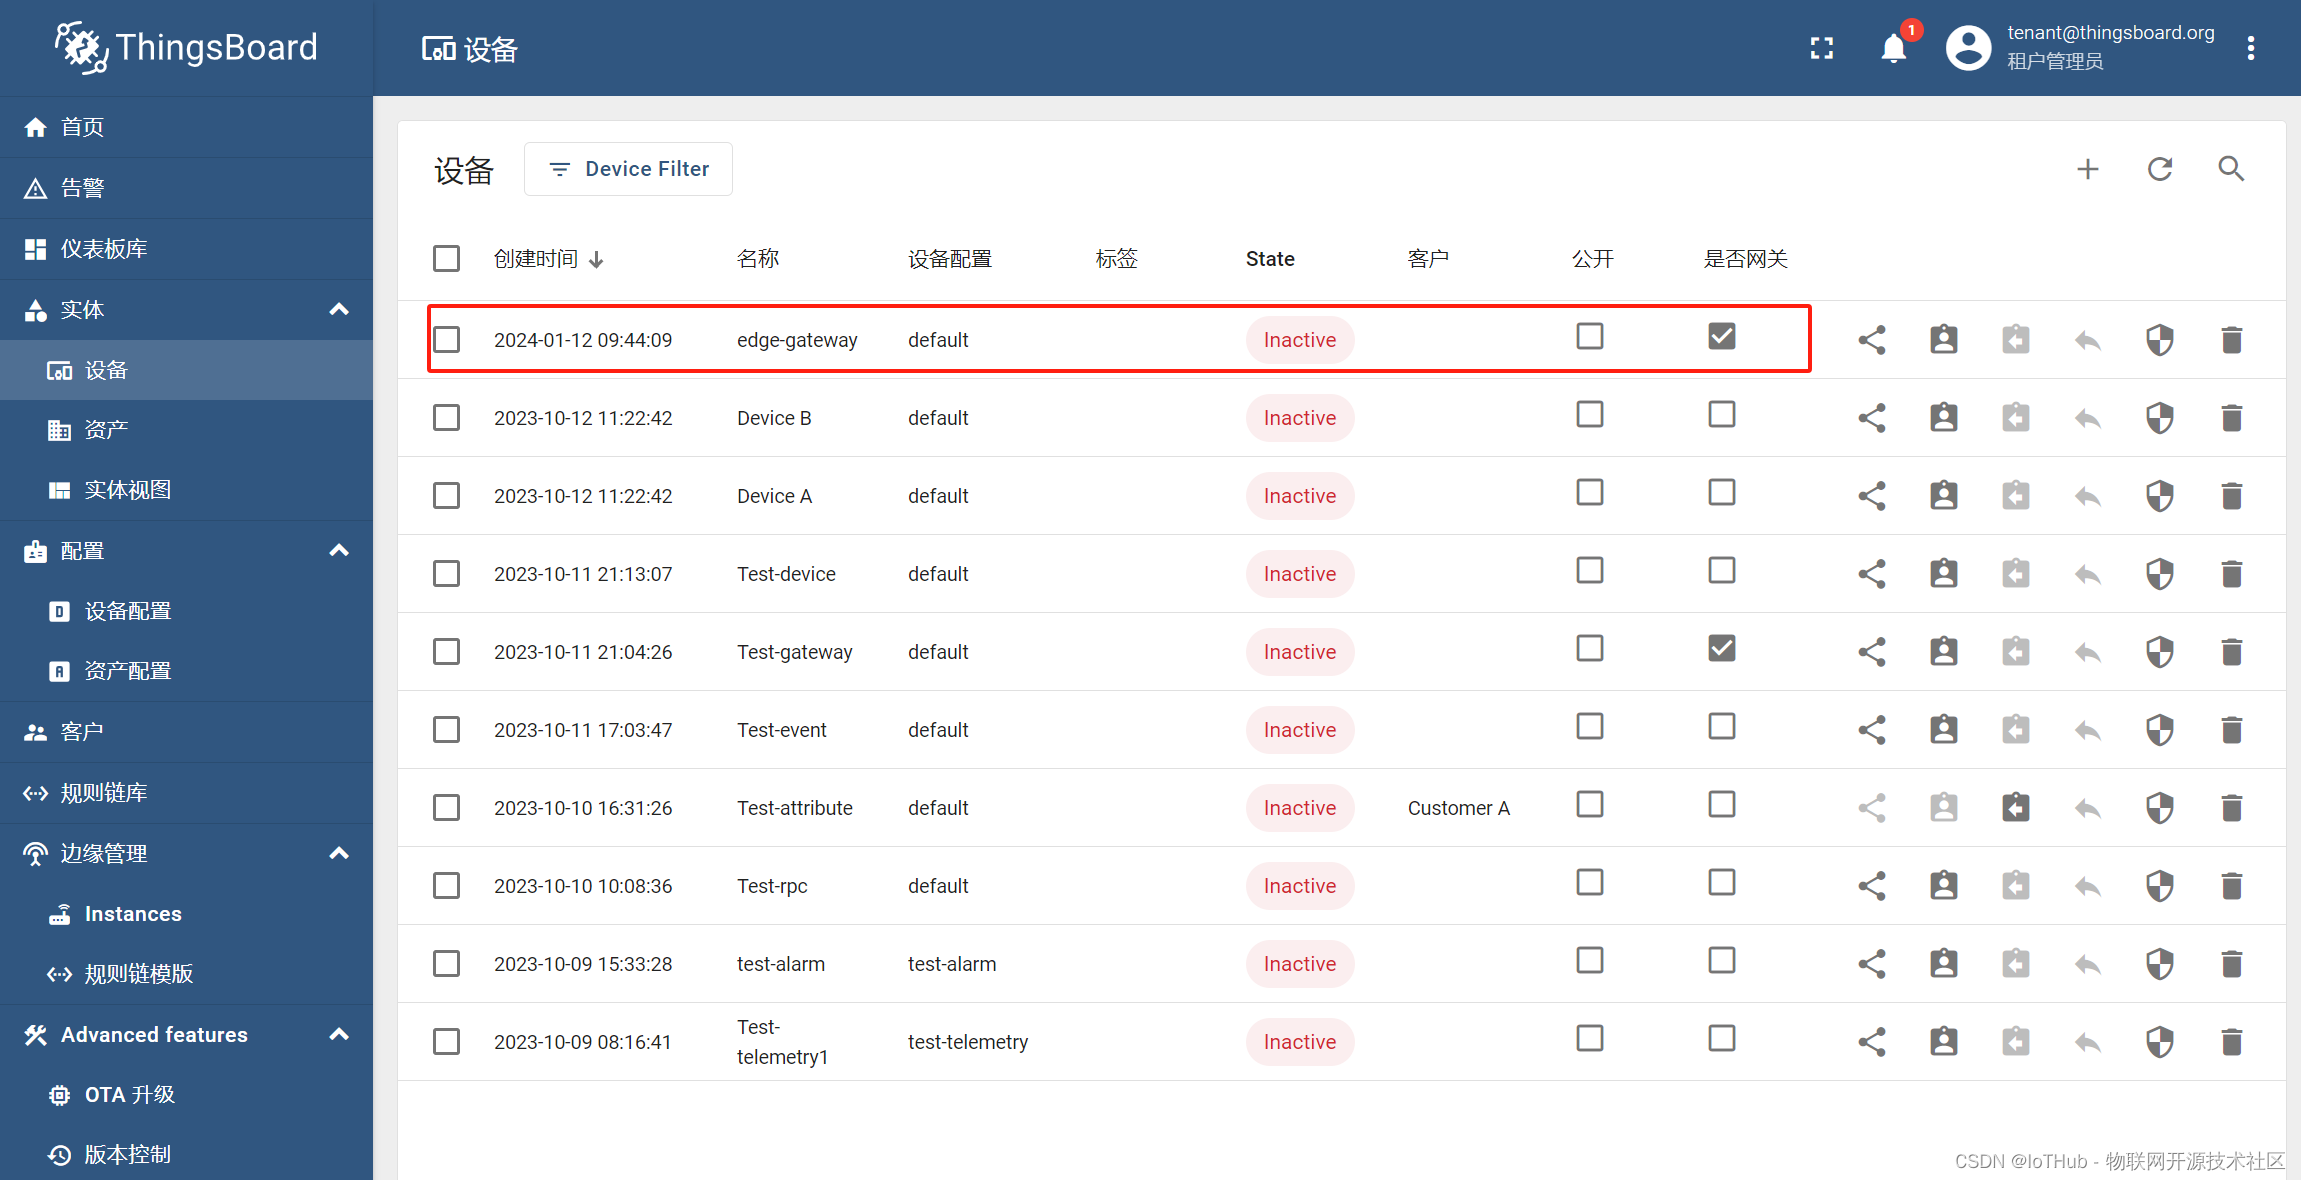
Task: Click the share icon for edge-gateway
Action: click(1871, 339)
